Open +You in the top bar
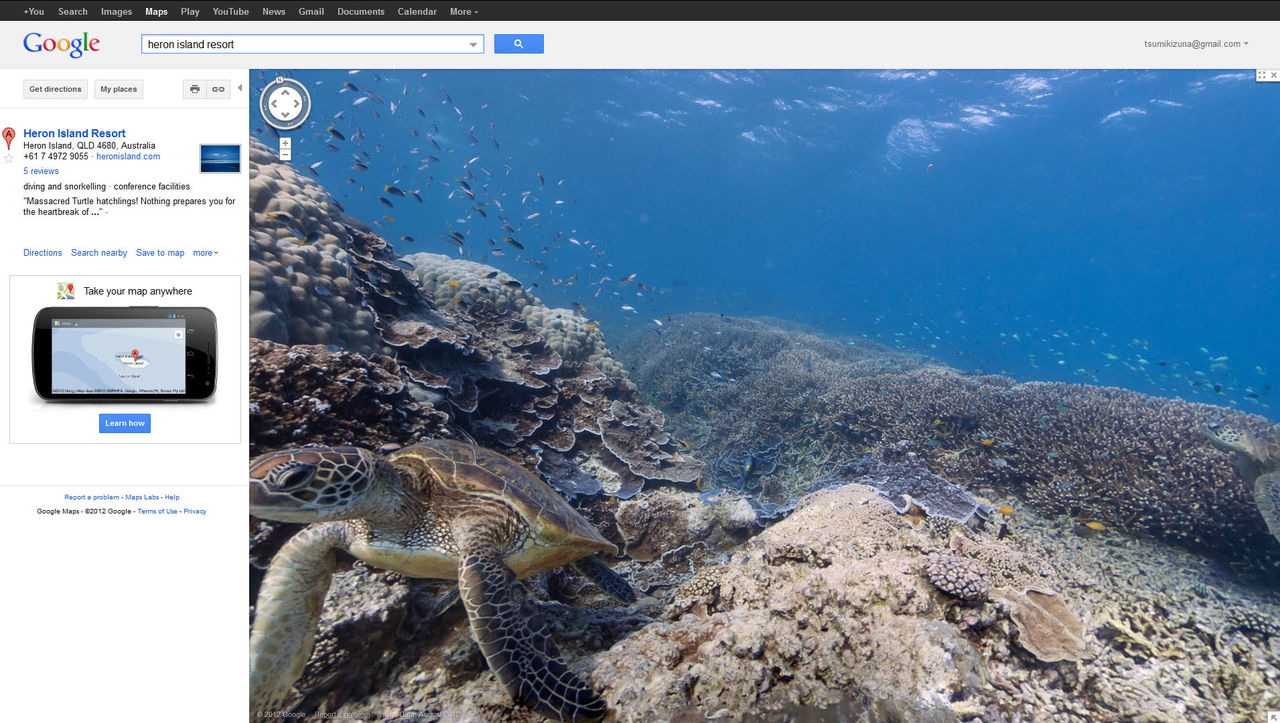Viewport: 1280px width, 723px height. point(33,11)
